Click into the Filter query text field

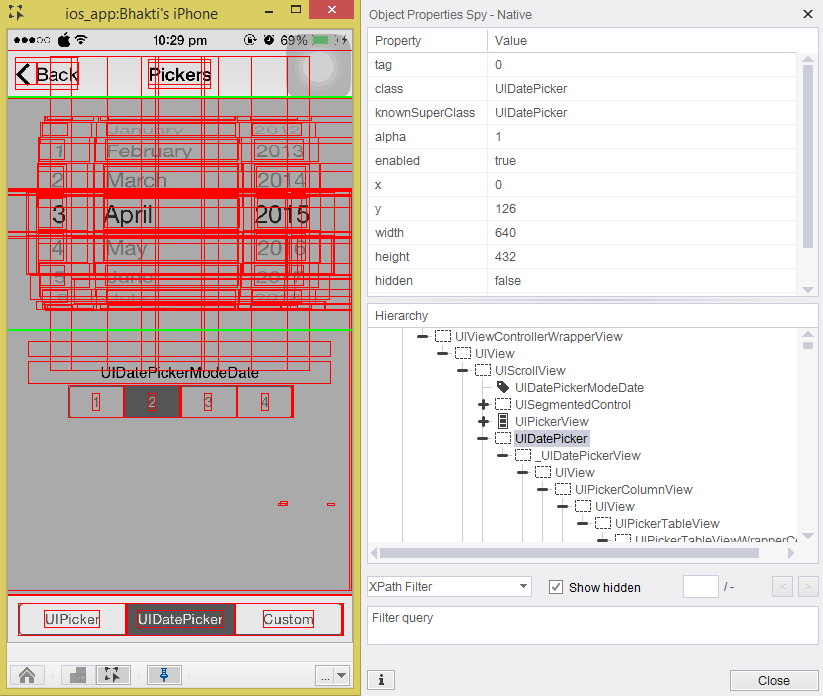tap(592, 625)
